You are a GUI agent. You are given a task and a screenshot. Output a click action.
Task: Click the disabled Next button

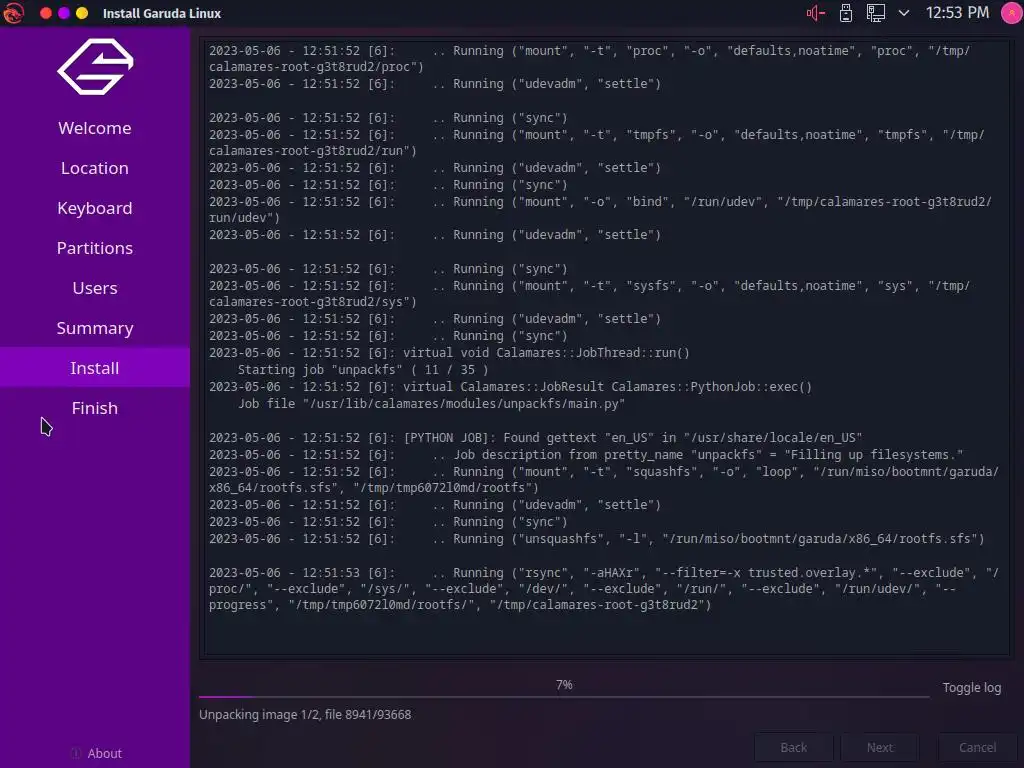pyautogui.click(x=880, y=748)
